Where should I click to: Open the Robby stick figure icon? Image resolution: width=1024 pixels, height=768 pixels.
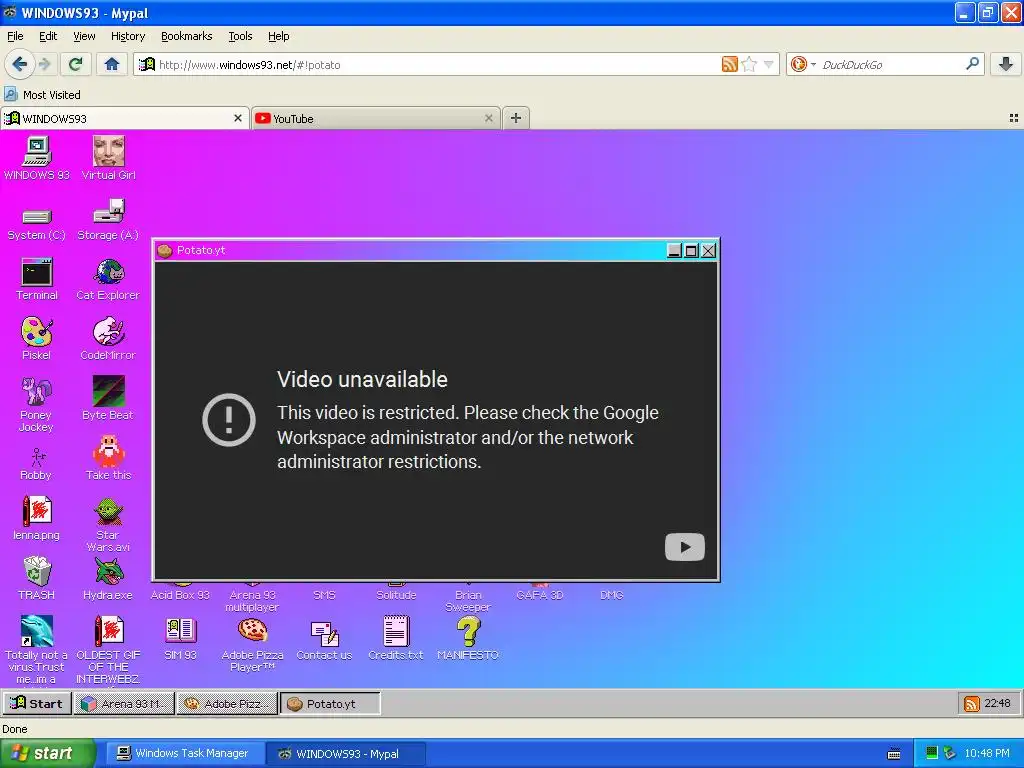click(x=37, y=464)
